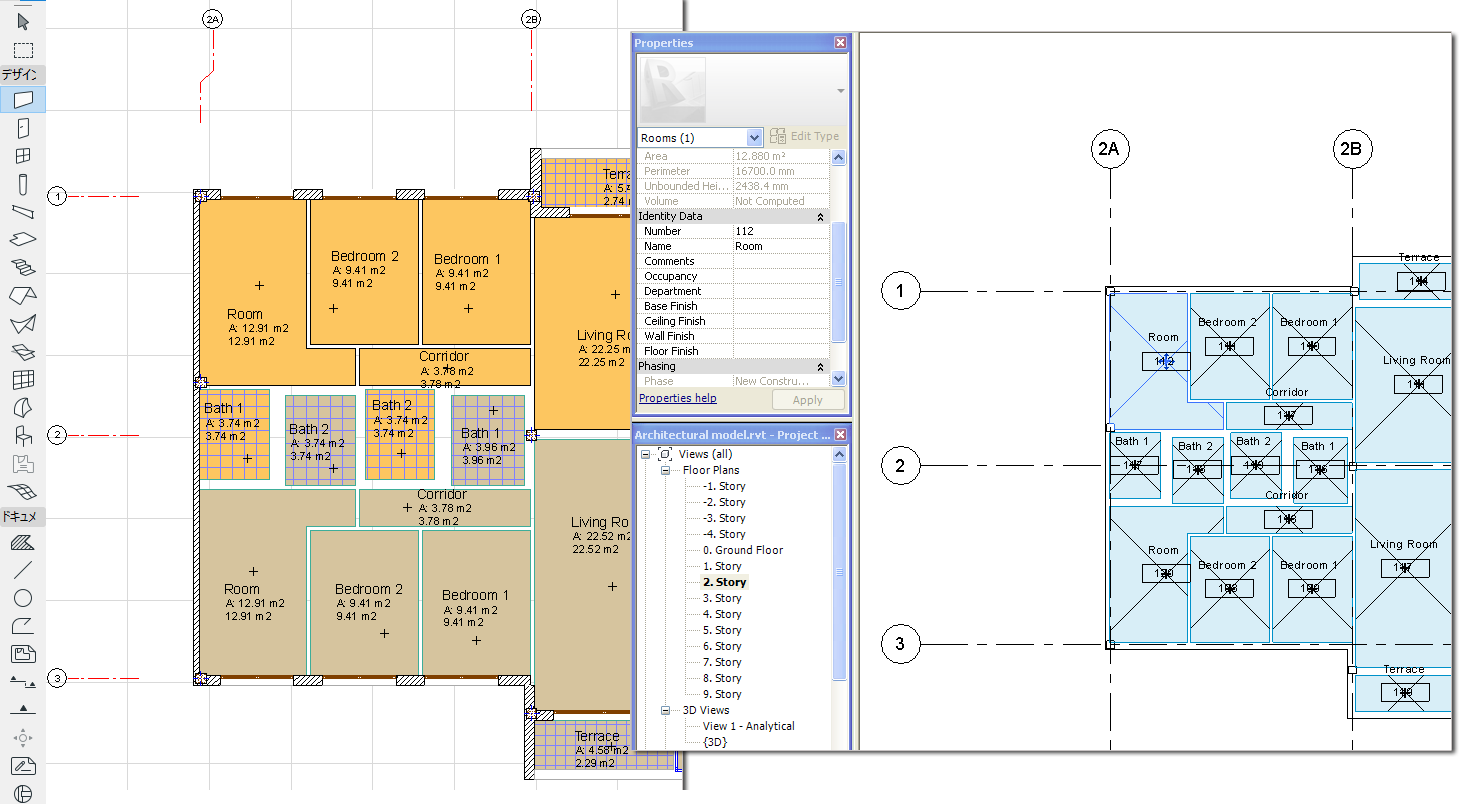Choose the Curtain Wall tool
Viewport: 1462px width, 804px height.
point(23,380)
